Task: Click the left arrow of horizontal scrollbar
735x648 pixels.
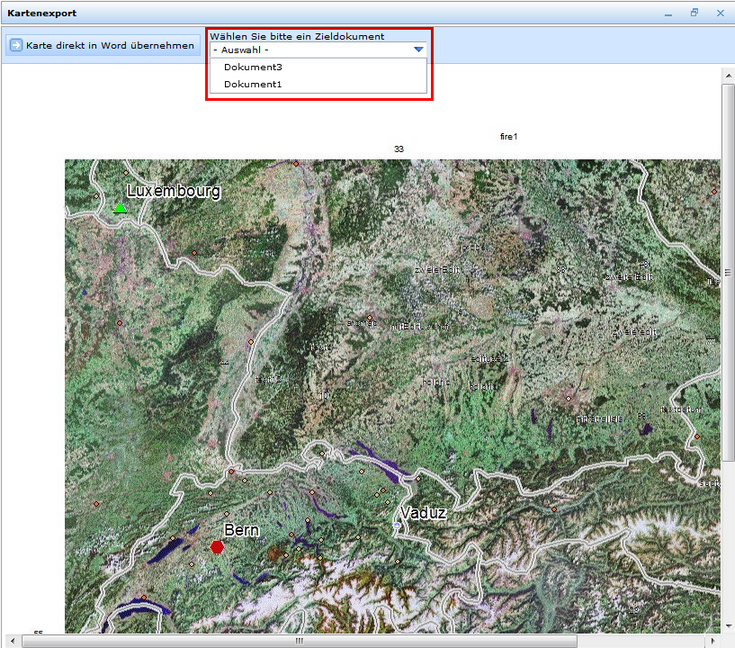Action: pos(11,641)
